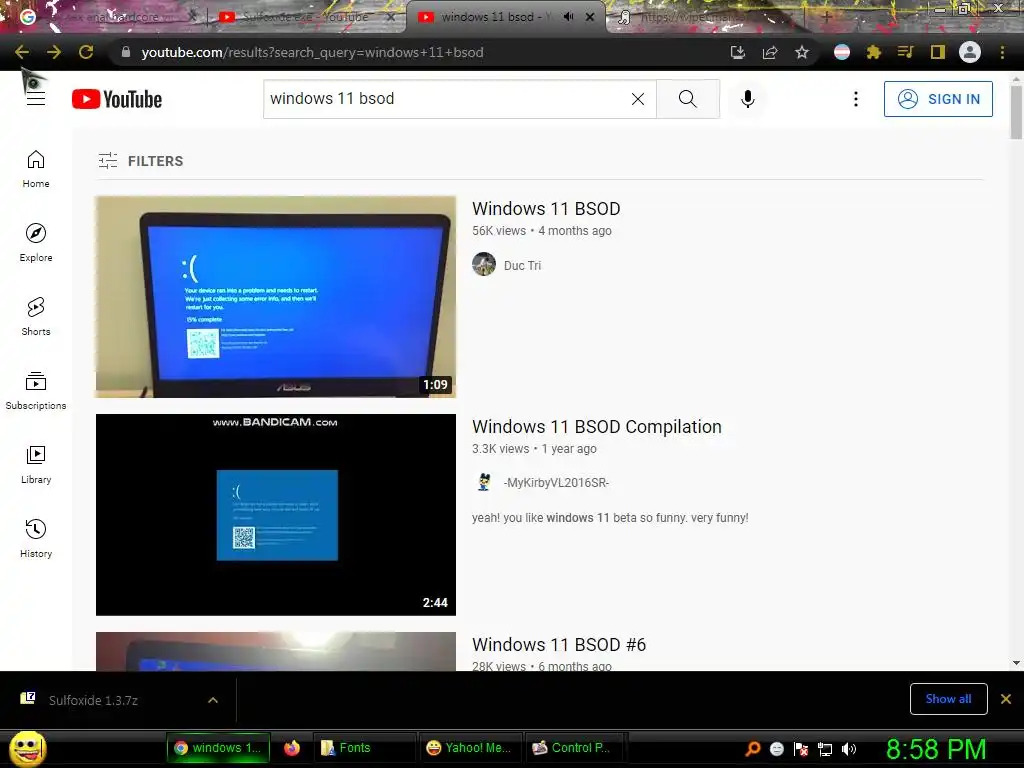Open Chrome's three-dot menu

tap(1002, 52)
